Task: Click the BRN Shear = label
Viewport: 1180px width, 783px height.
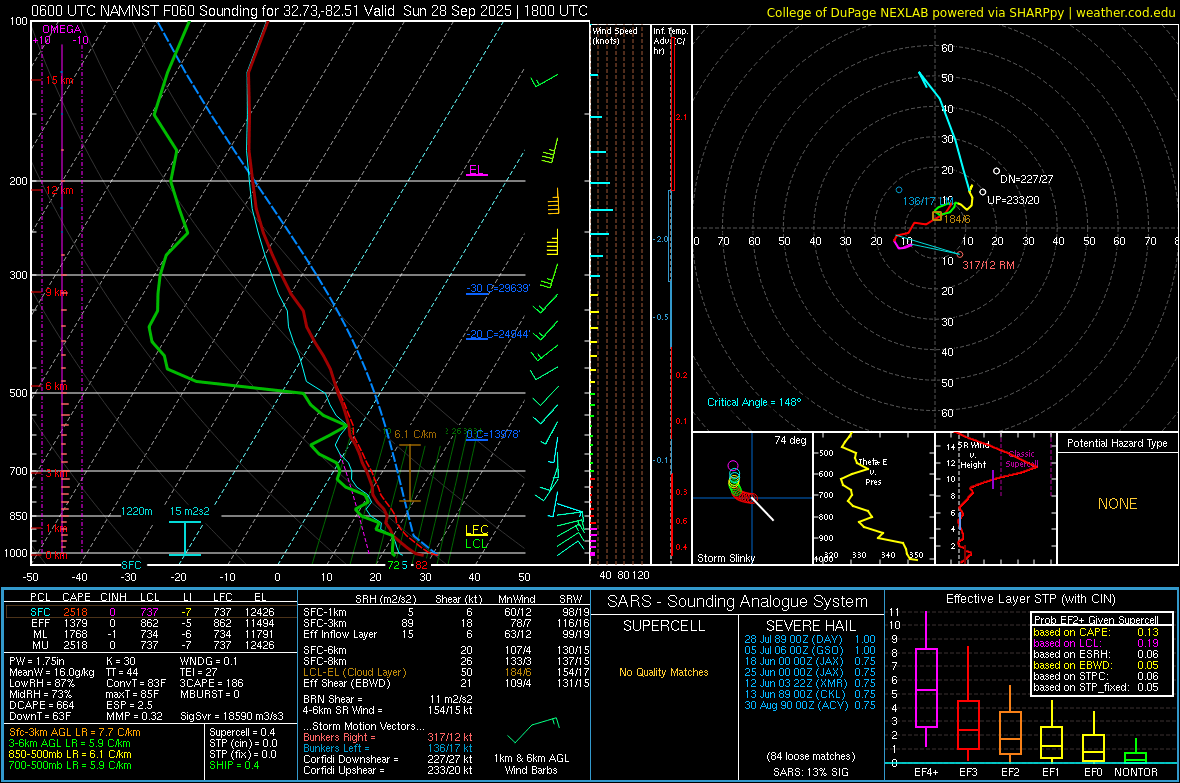Action: [x=332, y=699]
